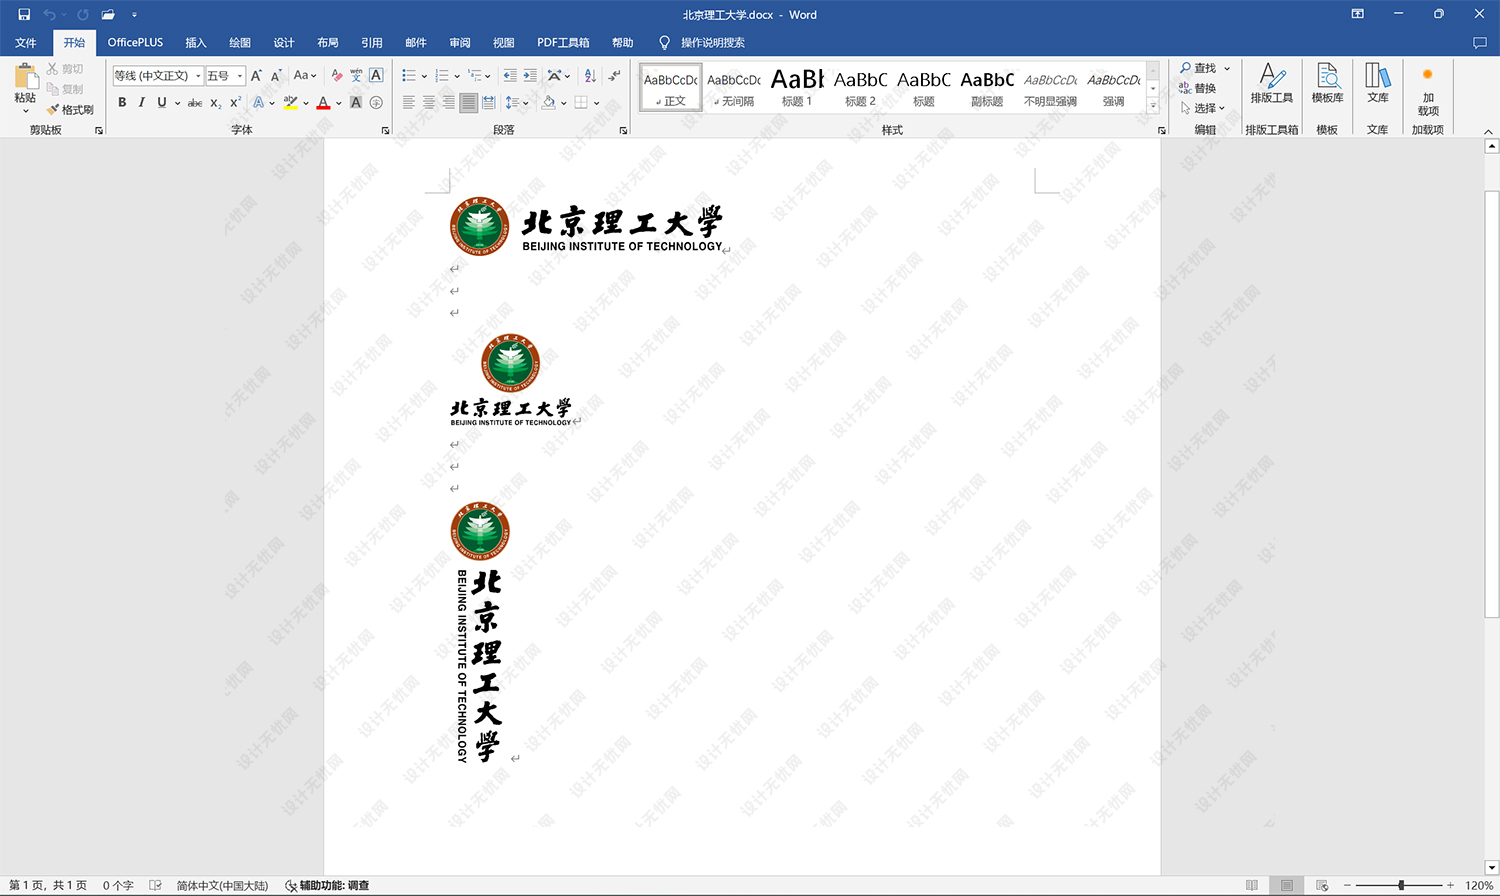Toggle italic formatting
Viewport: 1500px width, 896px height.
[x=142, y=103]
